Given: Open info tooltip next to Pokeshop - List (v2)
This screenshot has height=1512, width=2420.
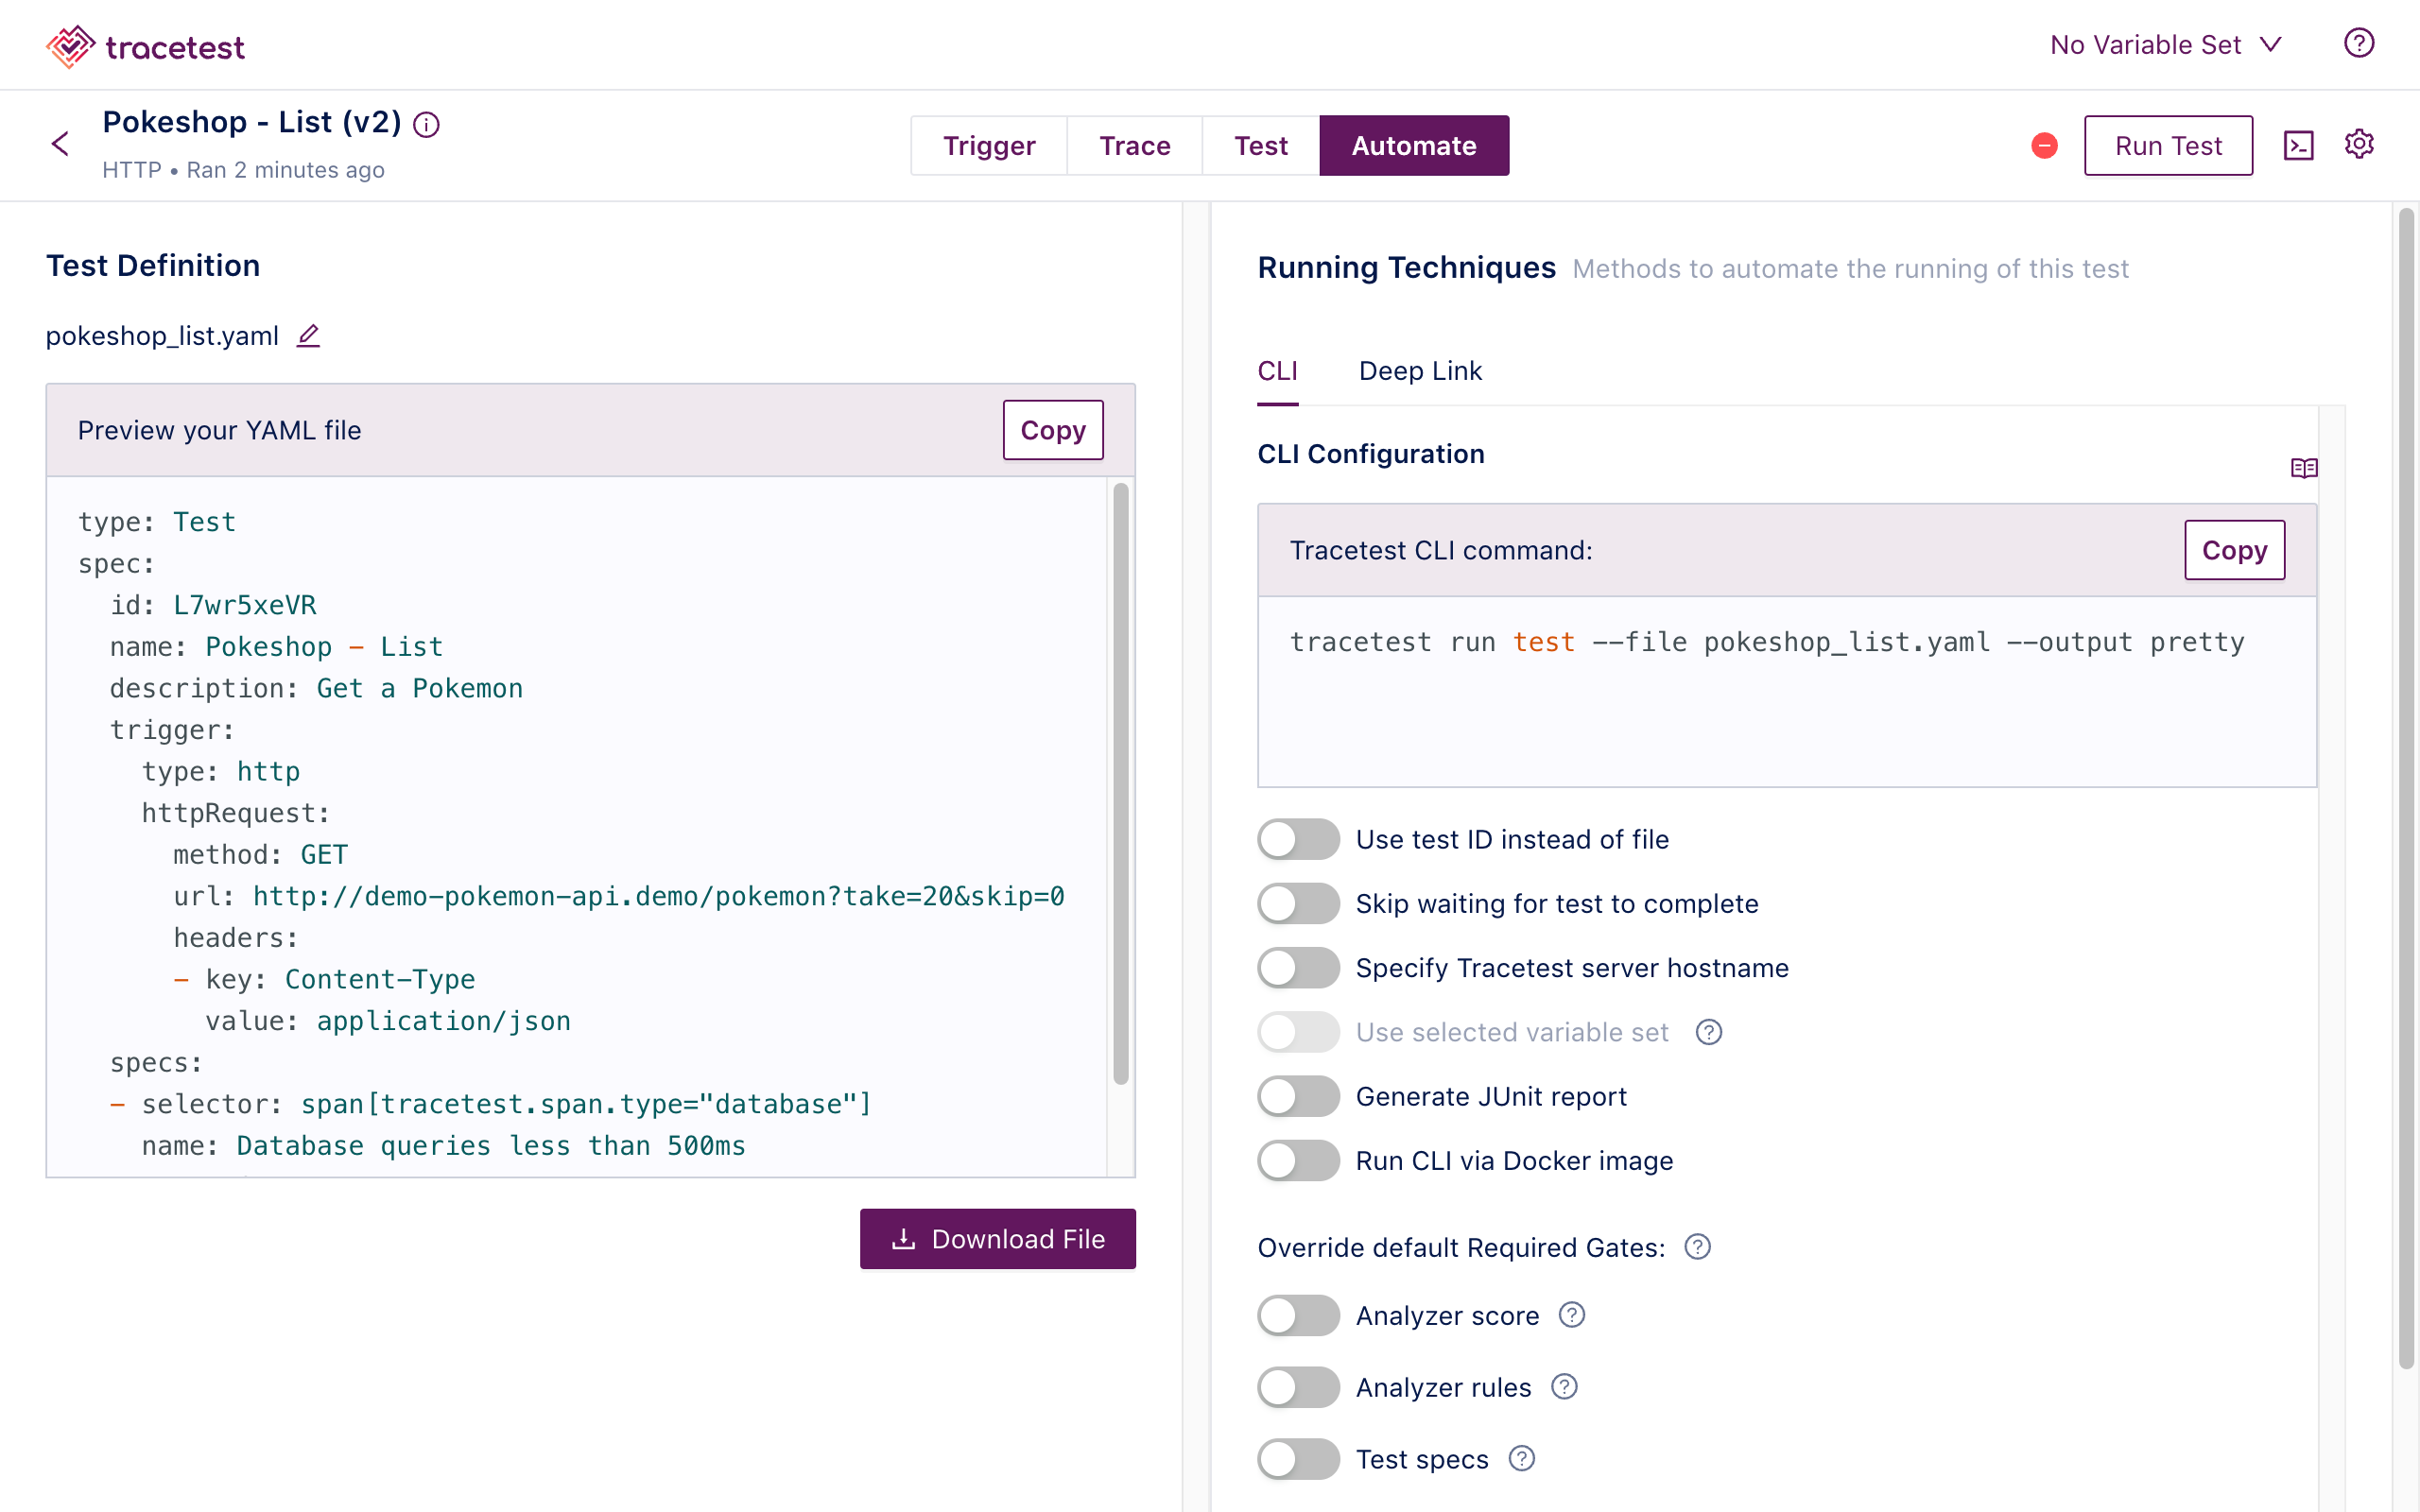Looking at the screenshot, I should coord(427,124).
